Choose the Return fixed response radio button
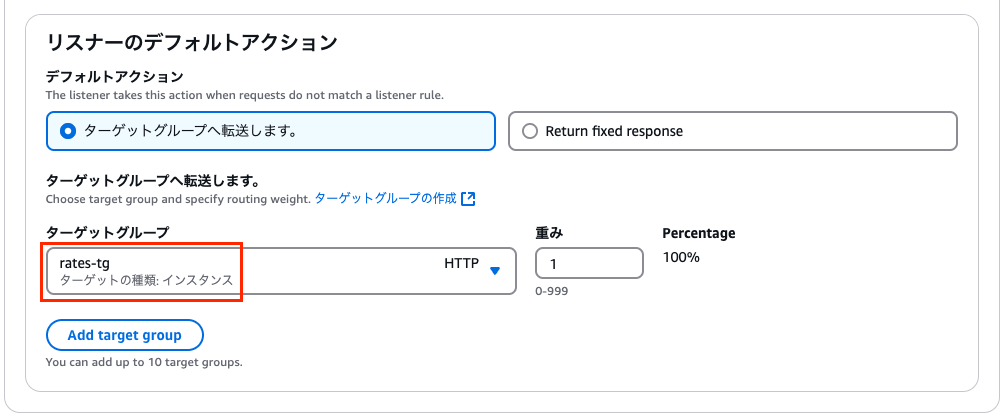Viewport: 1005px width, 420px height. (x=530, y=131)
